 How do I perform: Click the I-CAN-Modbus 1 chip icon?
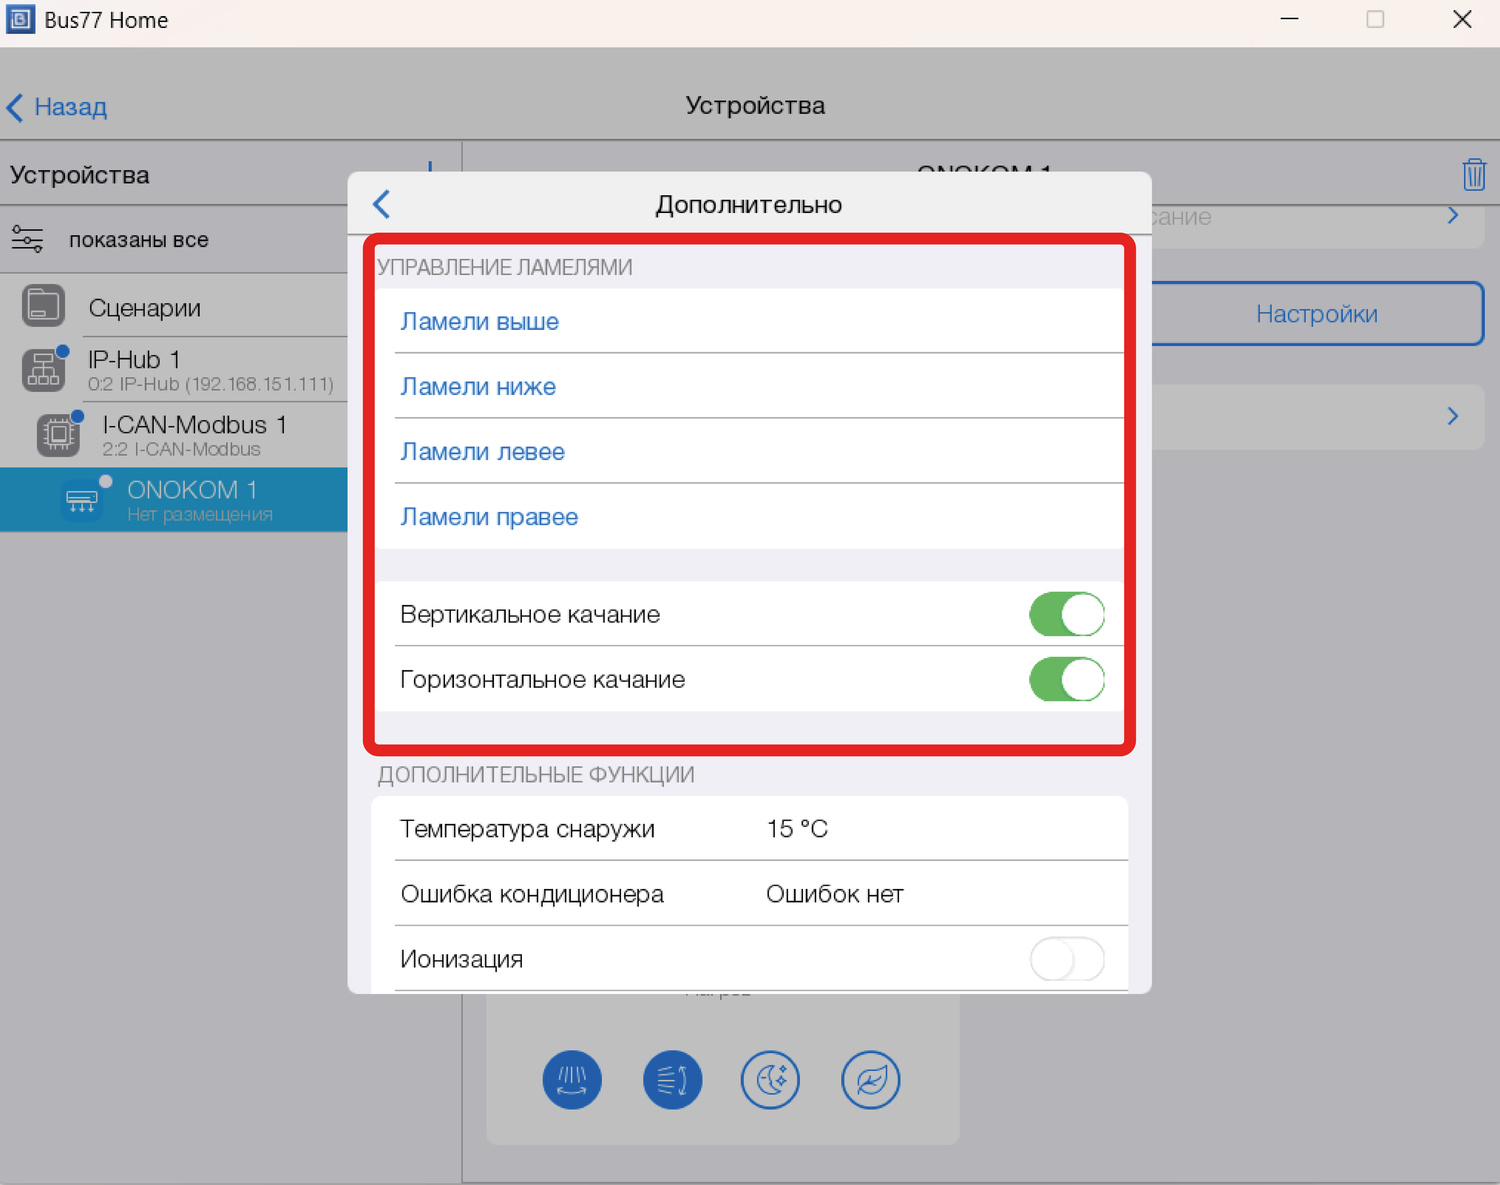pos(58,434)
